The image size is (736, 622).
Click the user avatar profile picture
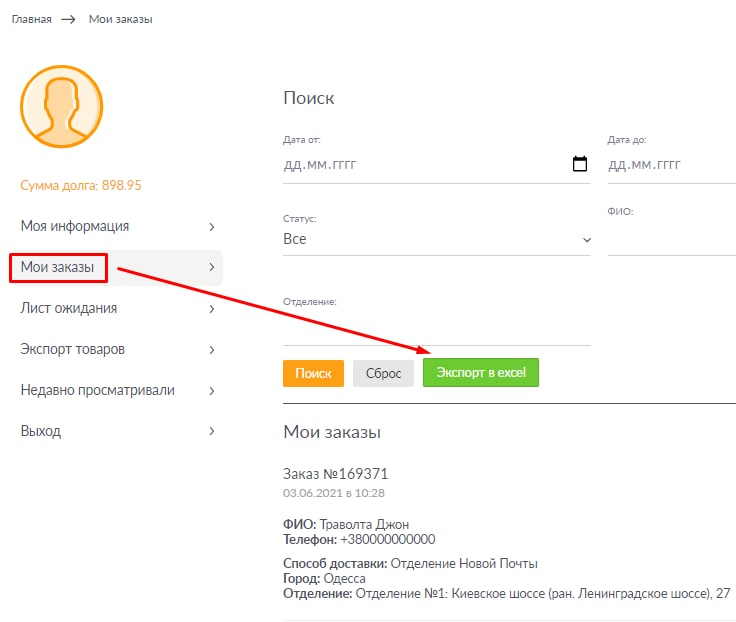click(x=62, y=107)
